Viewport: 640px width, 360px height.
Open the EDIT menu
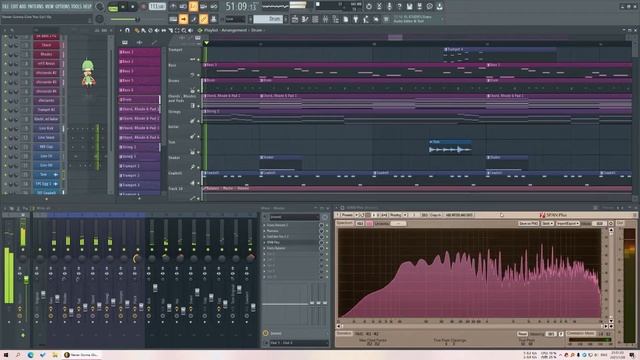[x=14, y=7]
